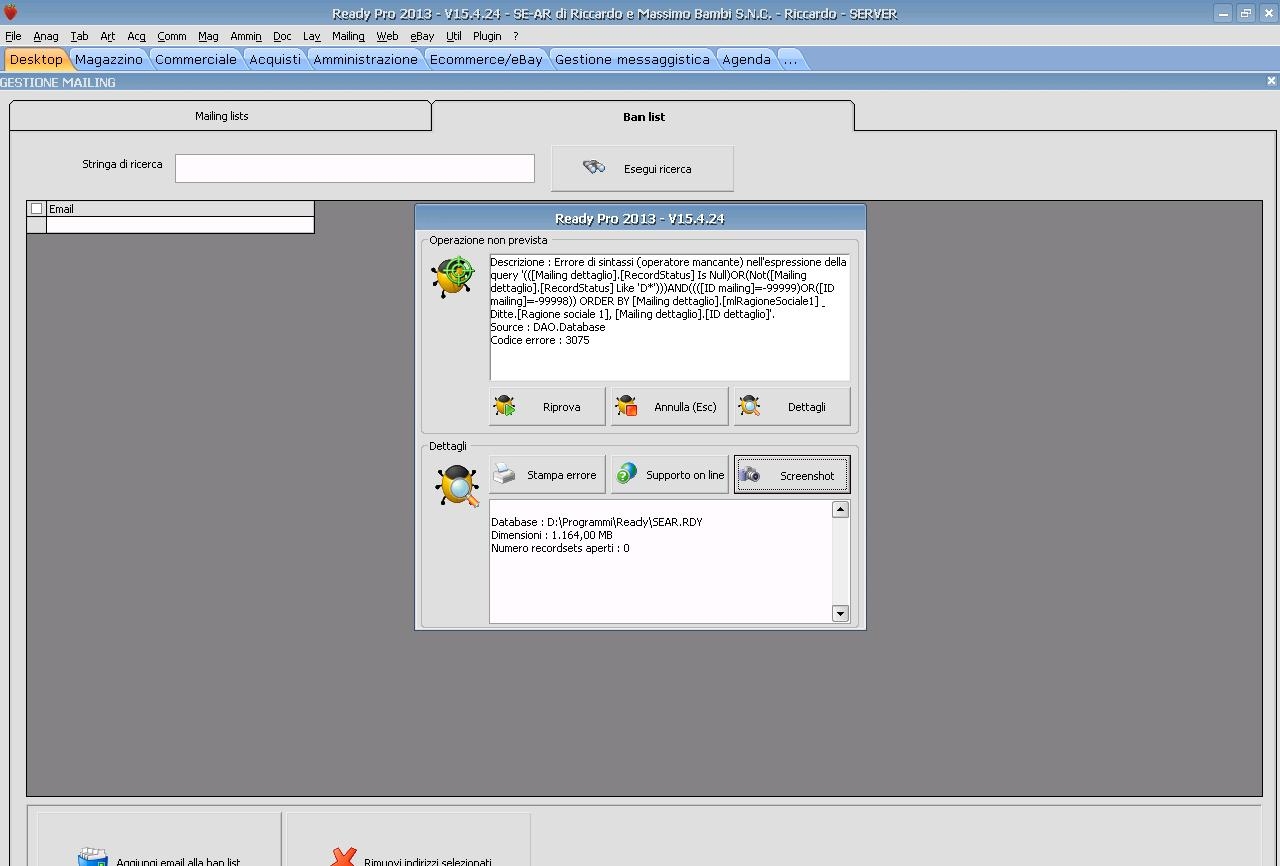The image size is (1280, 866).
Task: Toggle the Email column header checkbox
Action: 37,209
